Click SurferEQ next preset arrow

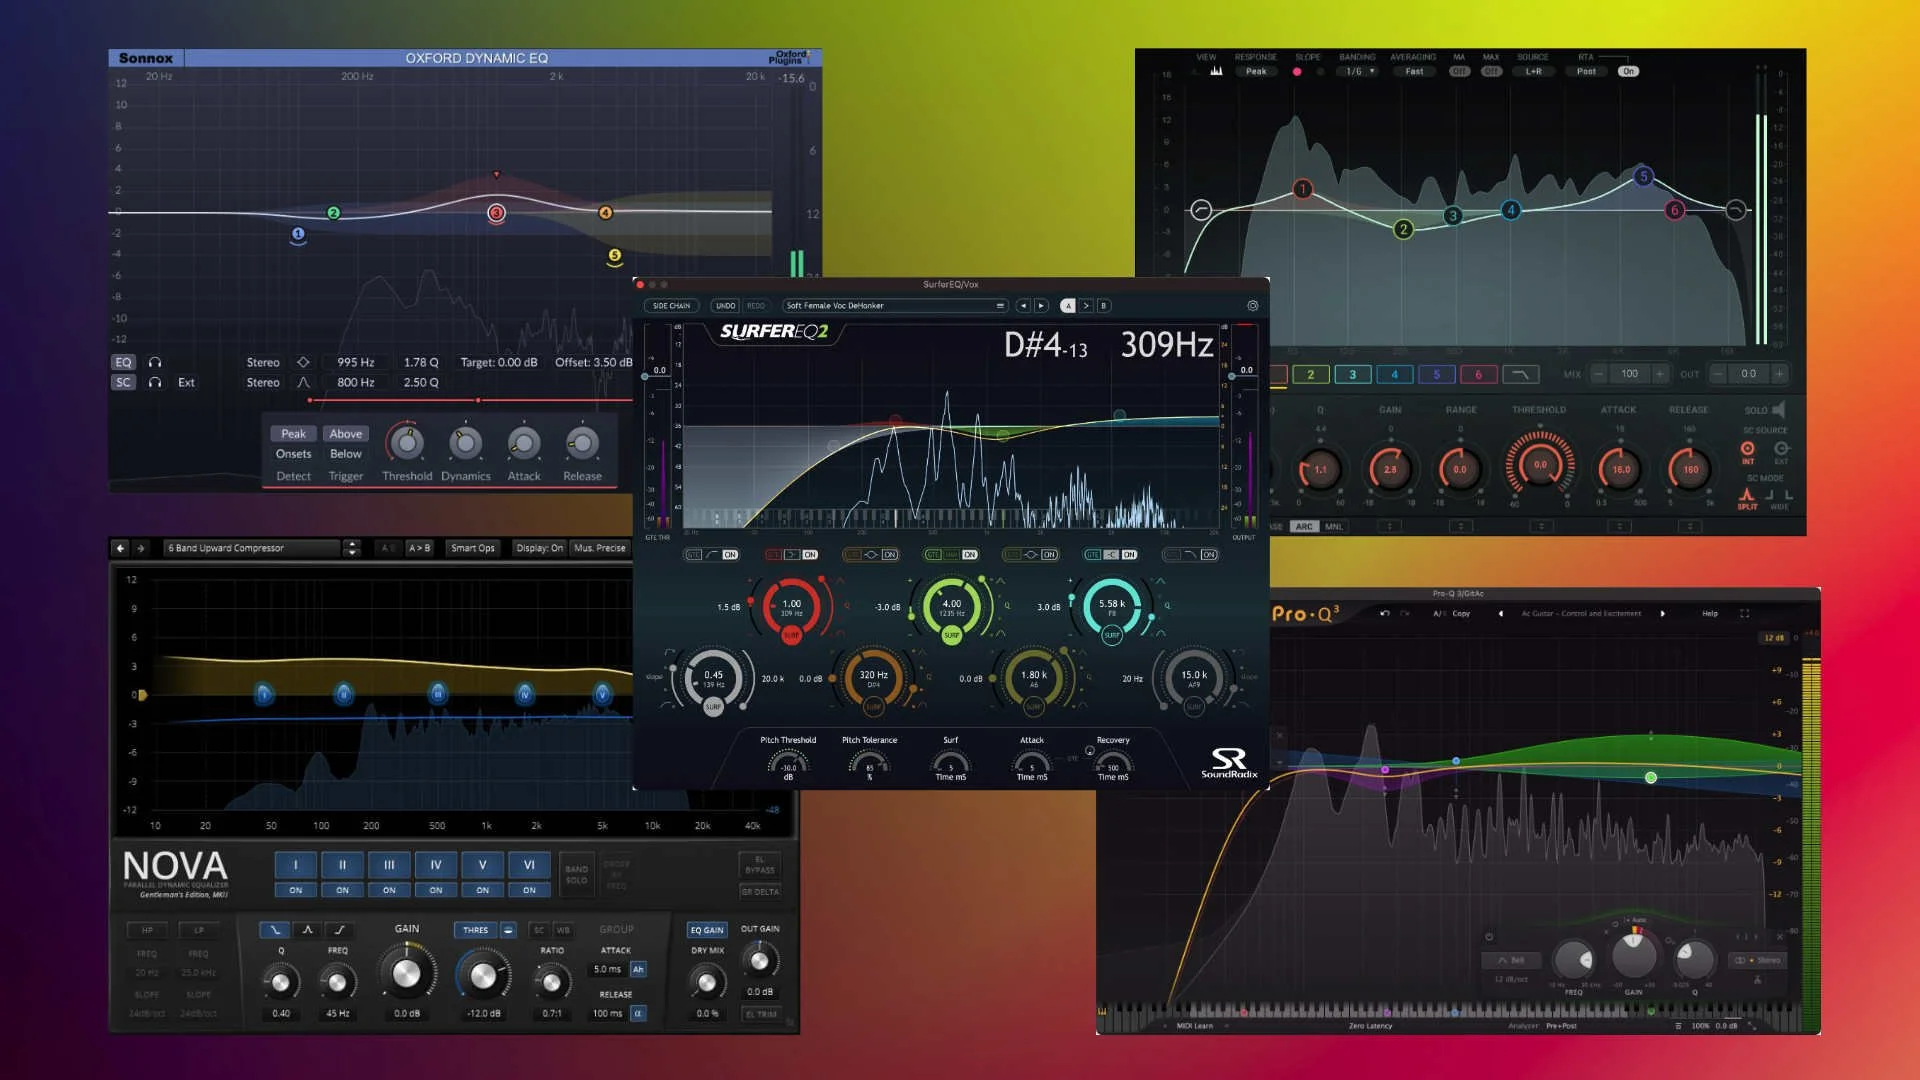(x=1041, y=306)
